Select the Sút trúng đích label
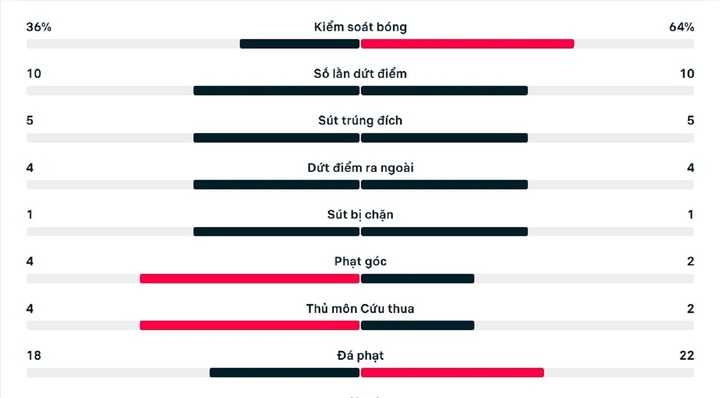The width and height of the screenshot is (720, 398). 360,121
